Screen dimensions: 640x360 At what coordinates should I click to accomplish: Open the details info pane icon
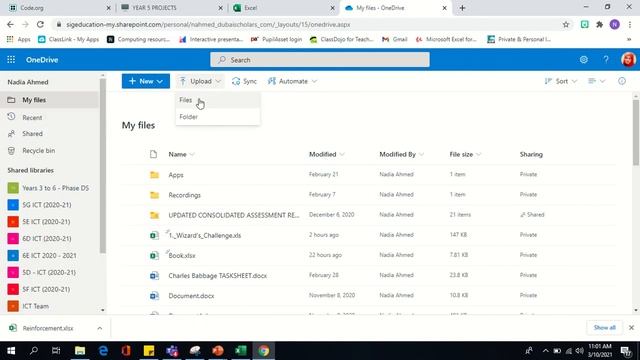[x=622, y=81]
